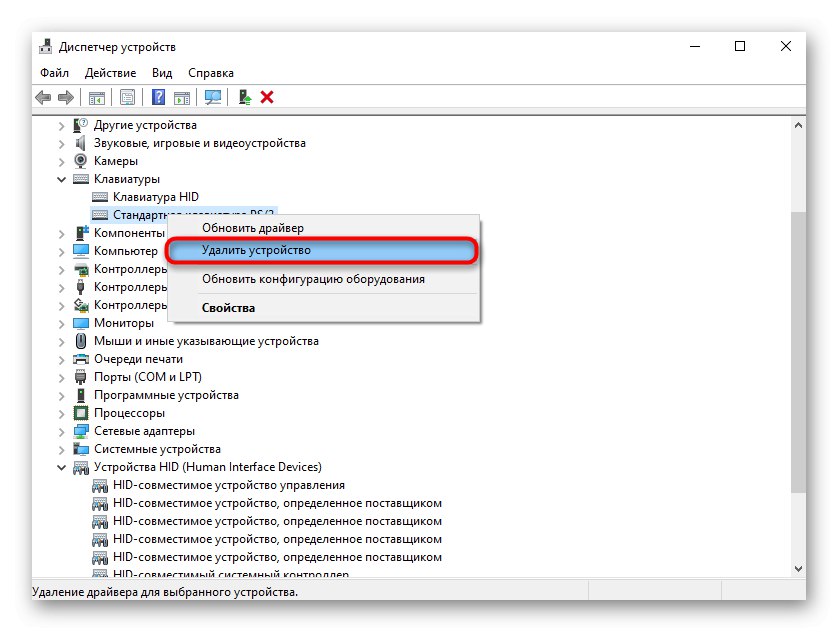
Task: Click the Device Manager title bar icon
Action: pyautogui.click(x=46, y=46)
